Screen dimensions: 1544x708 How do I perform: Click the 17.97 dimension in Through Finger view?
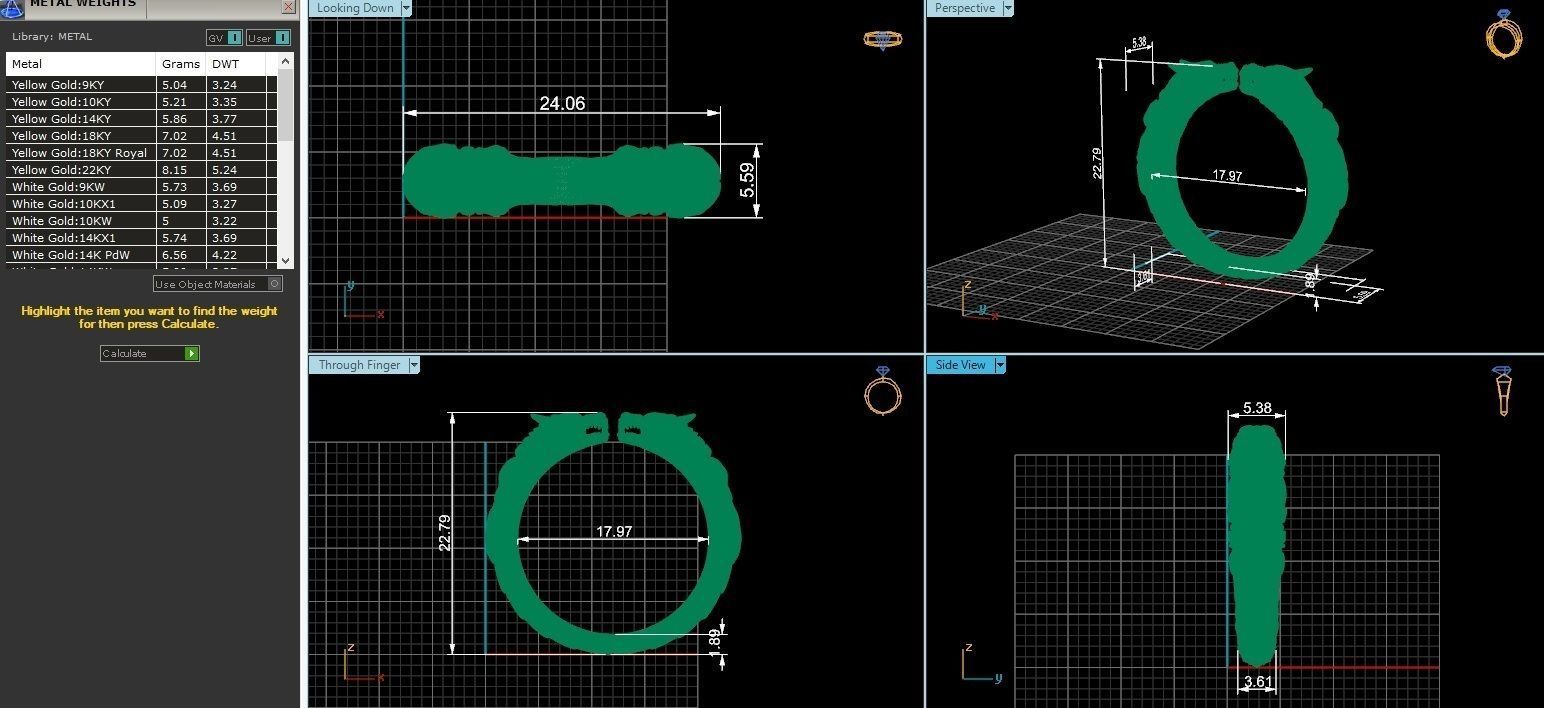tap(614, 532)
